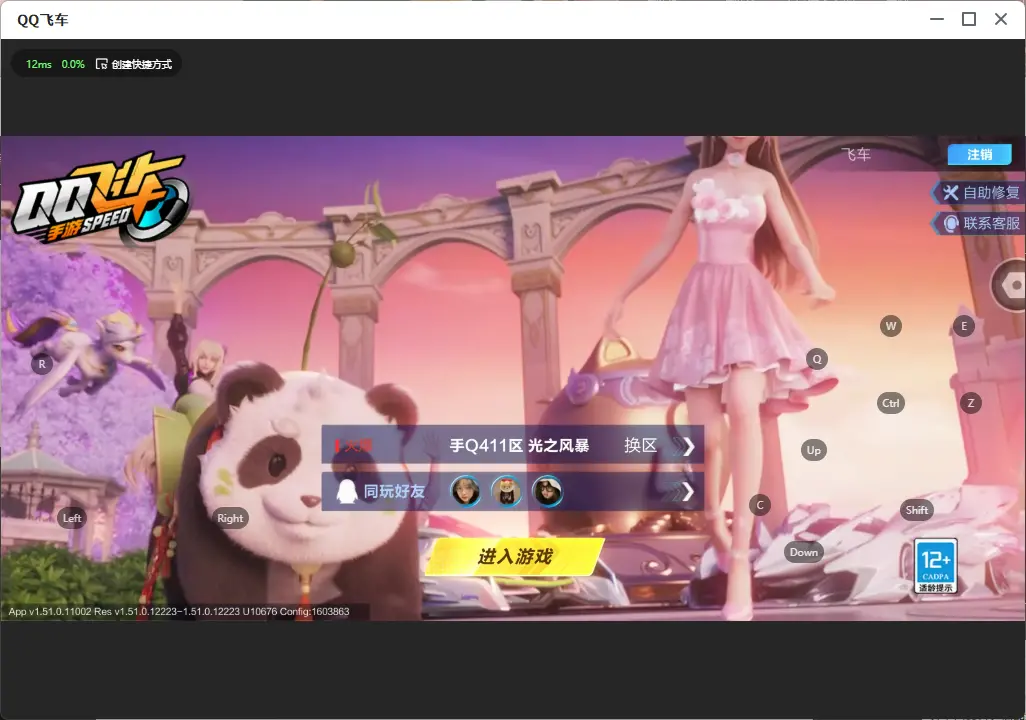This screenshot has height=720, width=1026.
Task: Click the first friend avatar
Action: (465, 491)
